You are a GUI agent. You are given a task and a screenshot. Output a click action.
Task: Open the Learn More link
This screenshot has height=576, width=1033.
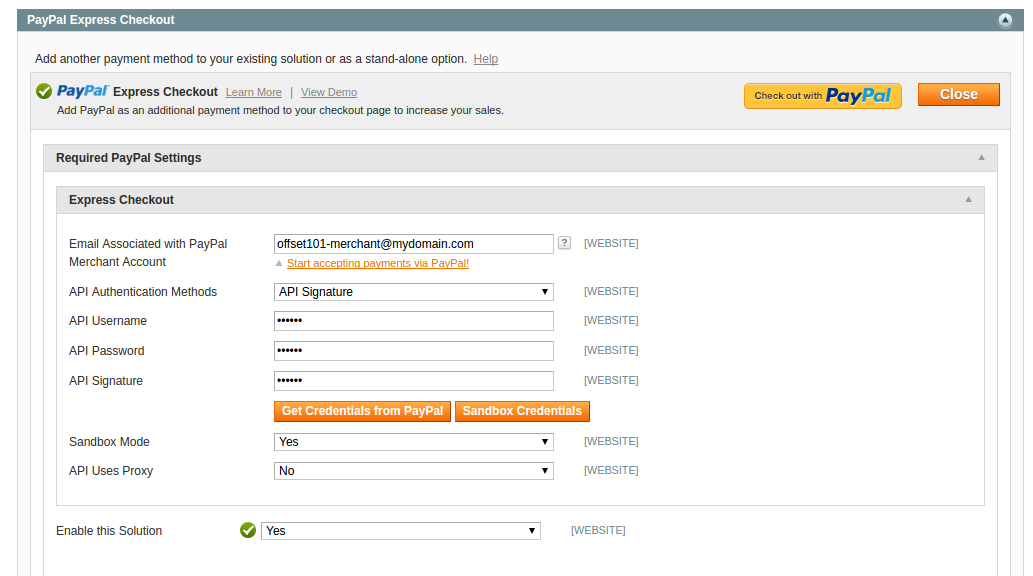(x=253, y=93)
